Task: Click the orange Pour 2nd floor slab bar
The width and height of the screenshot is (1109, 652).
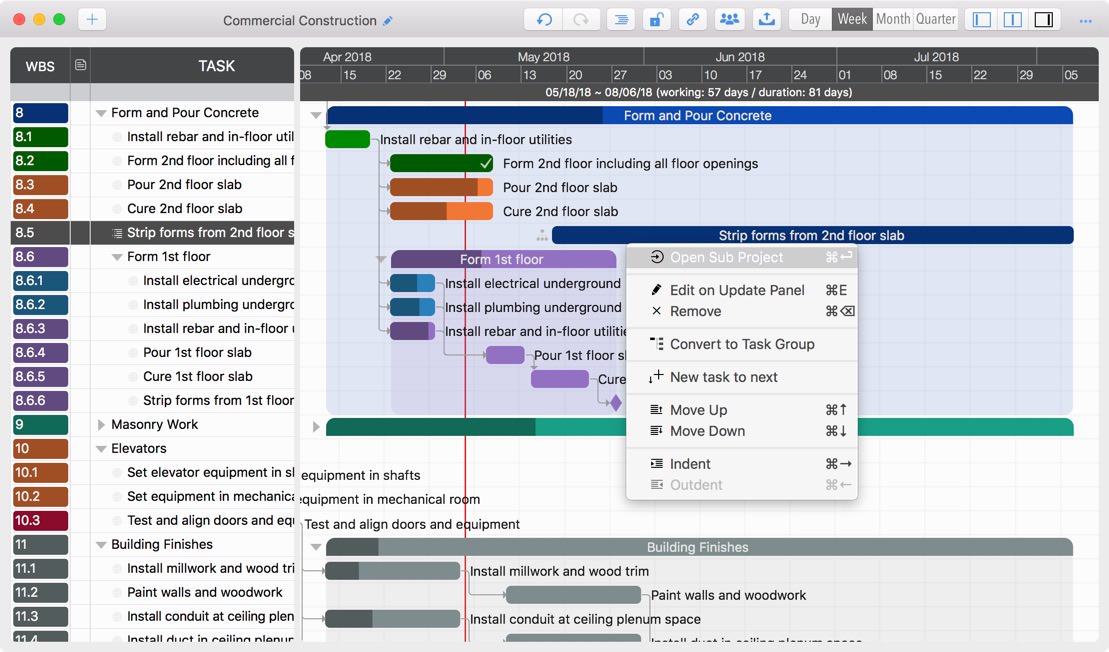Action: (440, 187)
